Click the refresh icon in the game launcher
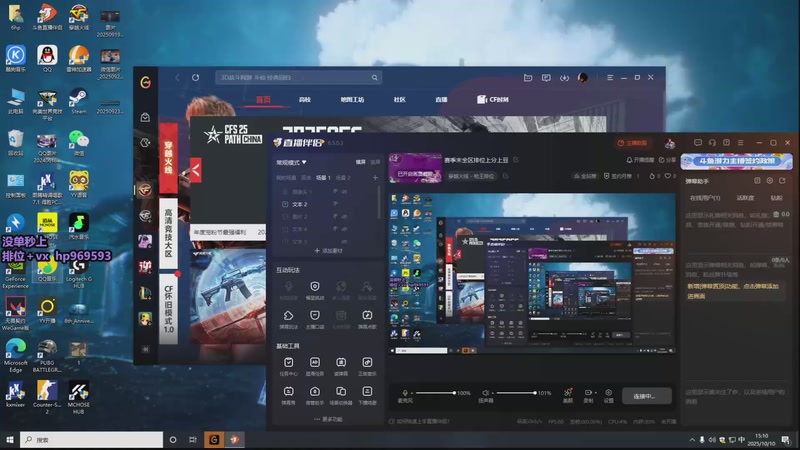The height and width of the screenshot is (450, 800). point(195,78)
